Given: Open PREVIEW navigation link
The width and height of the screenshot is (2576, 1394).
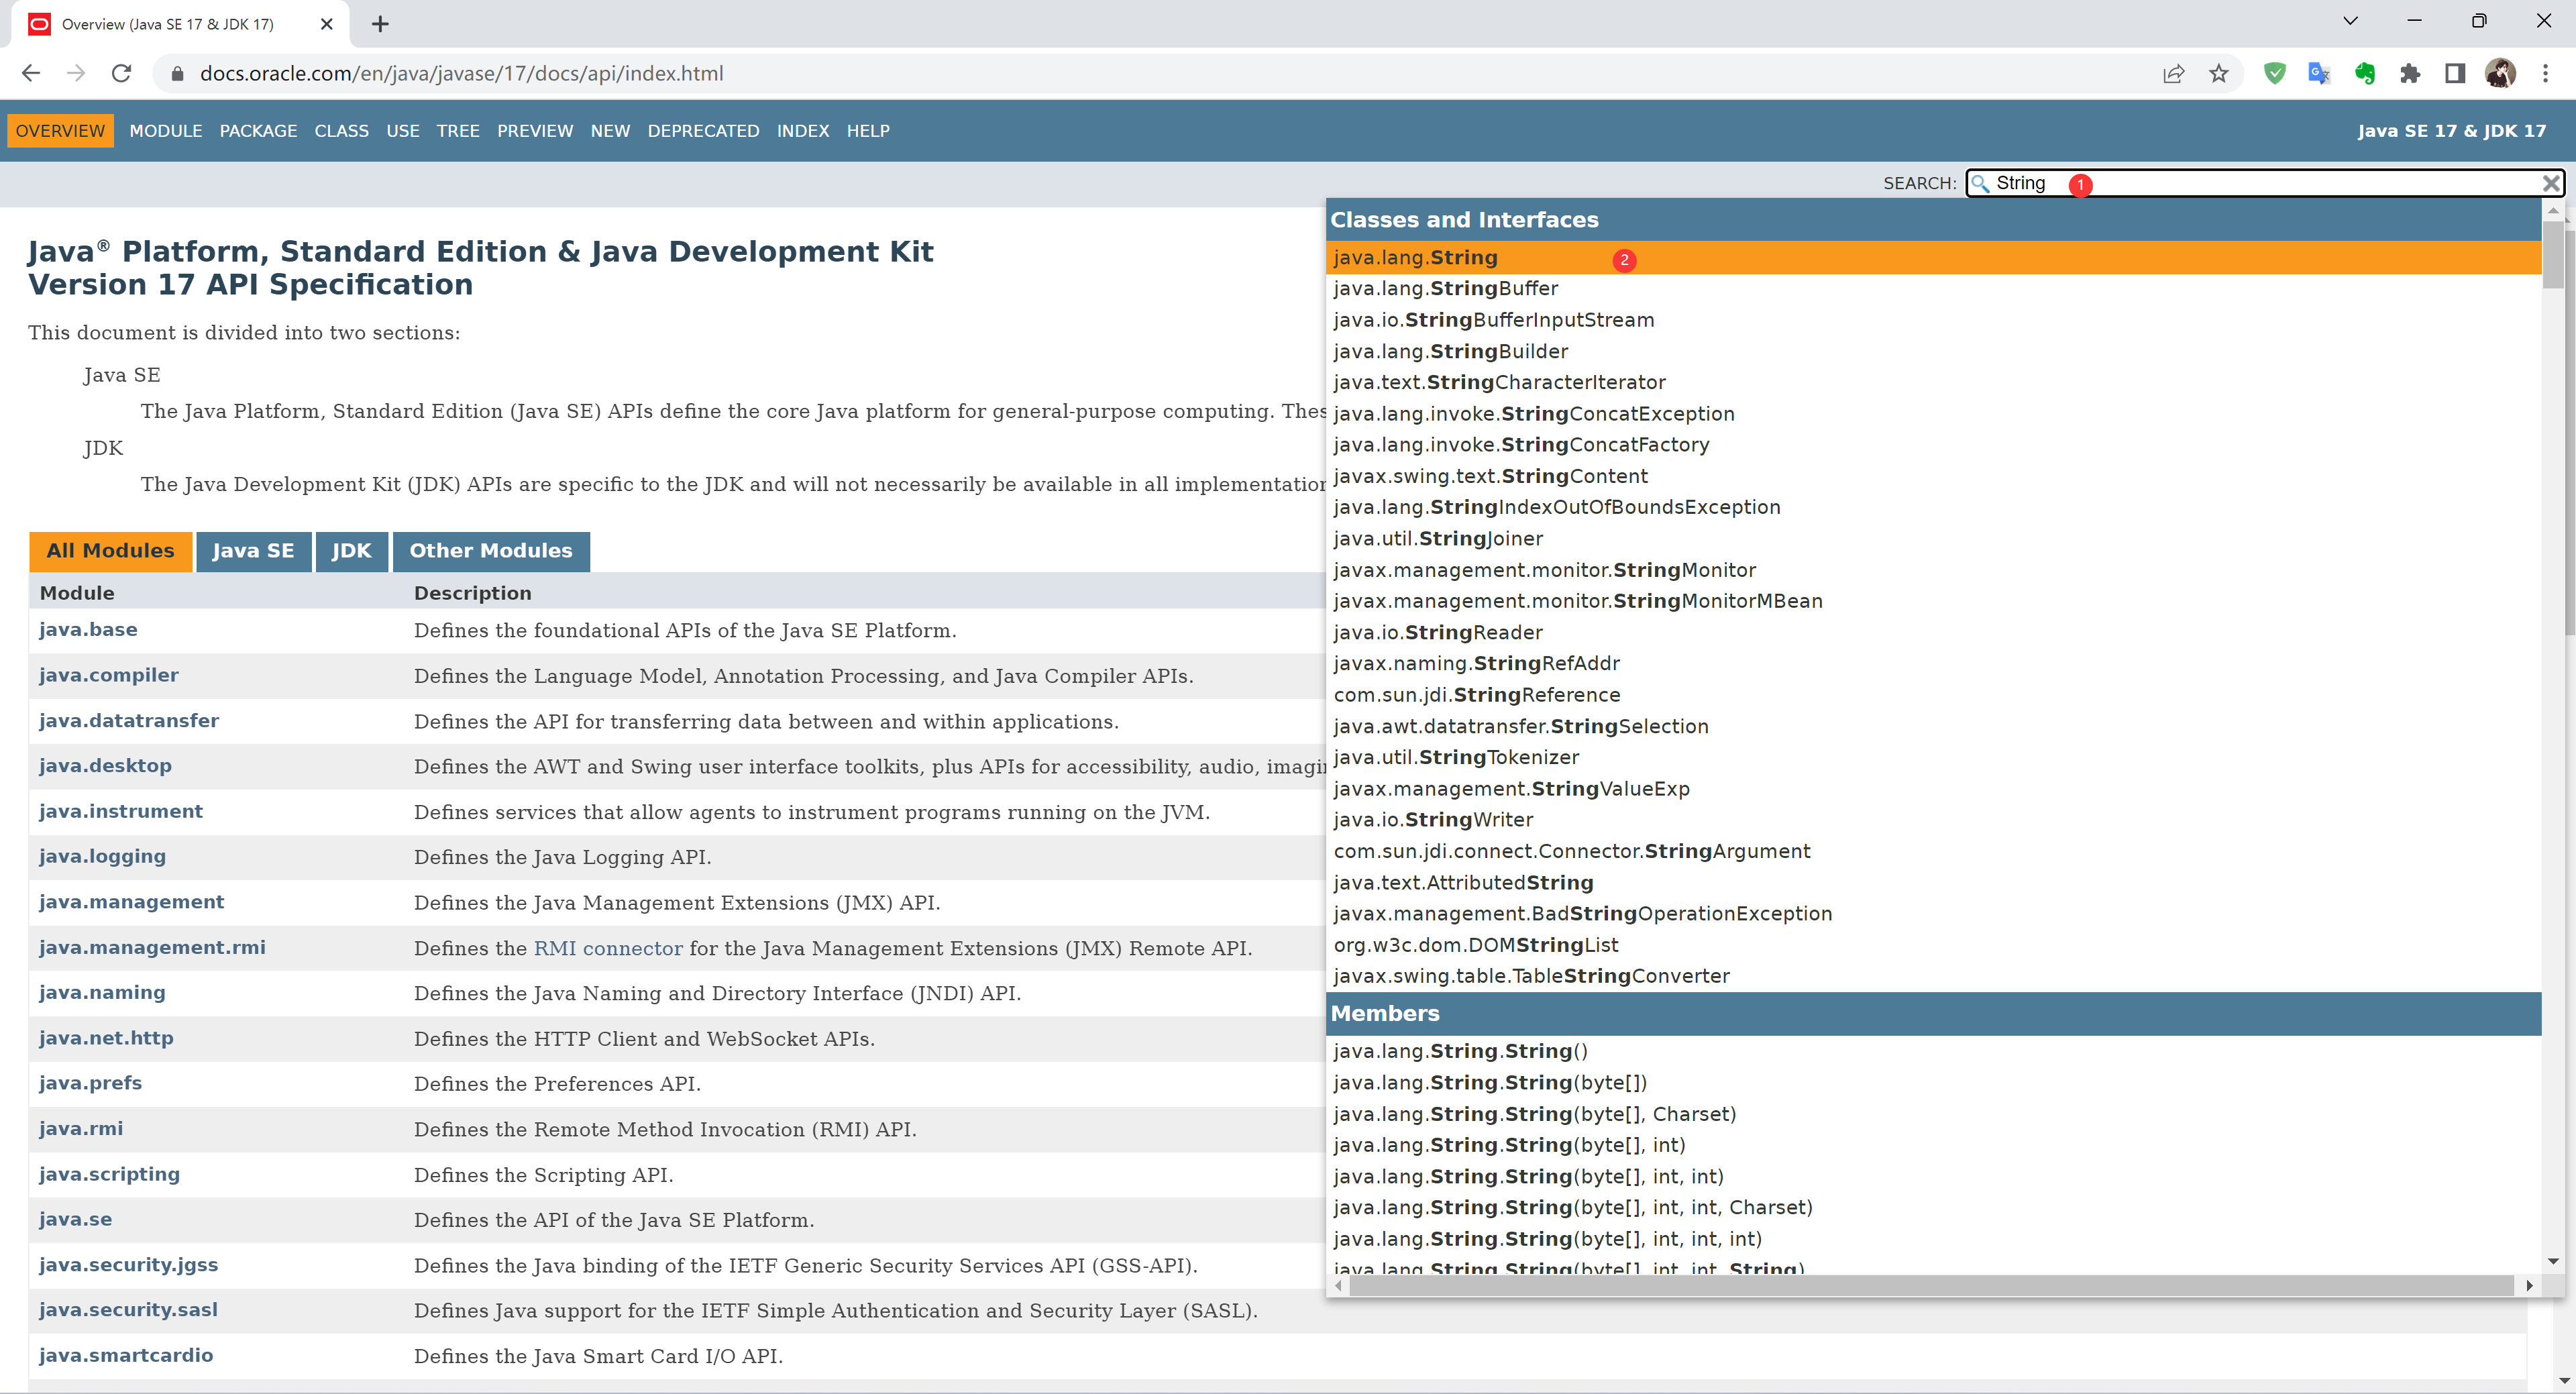Looking at the screenshot, I should [535, 131].
